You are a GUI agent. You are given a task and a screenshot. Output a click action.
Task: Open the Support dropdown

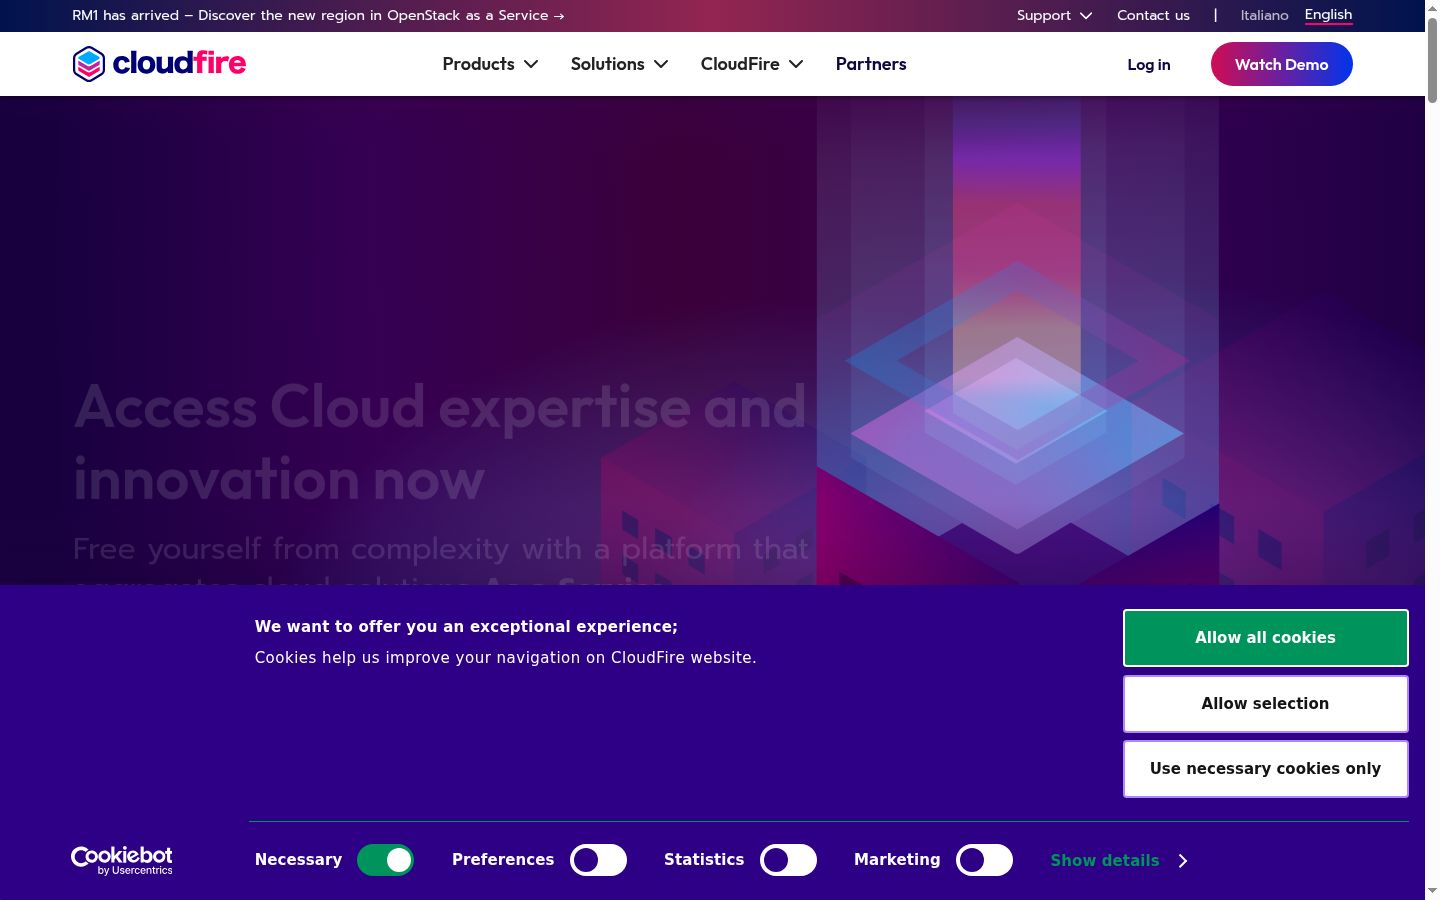[x=1054, y=15]
